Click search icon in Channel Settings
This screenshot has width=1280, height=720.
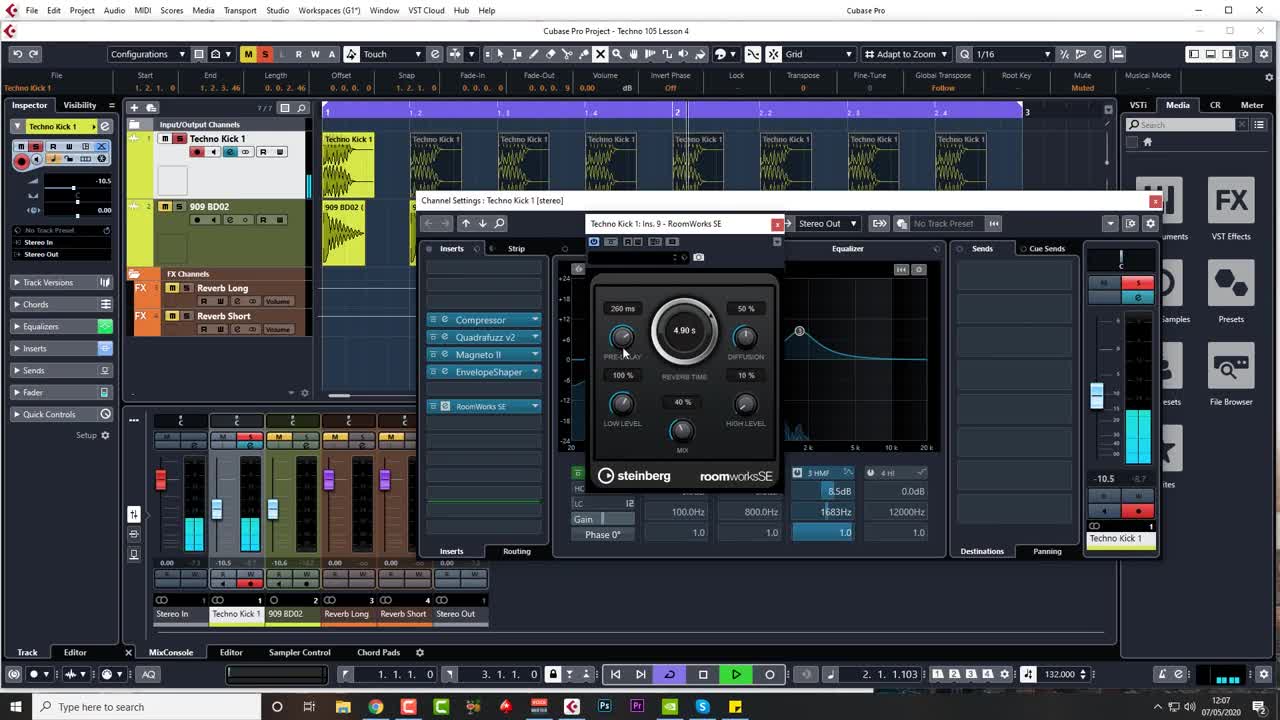500,223
